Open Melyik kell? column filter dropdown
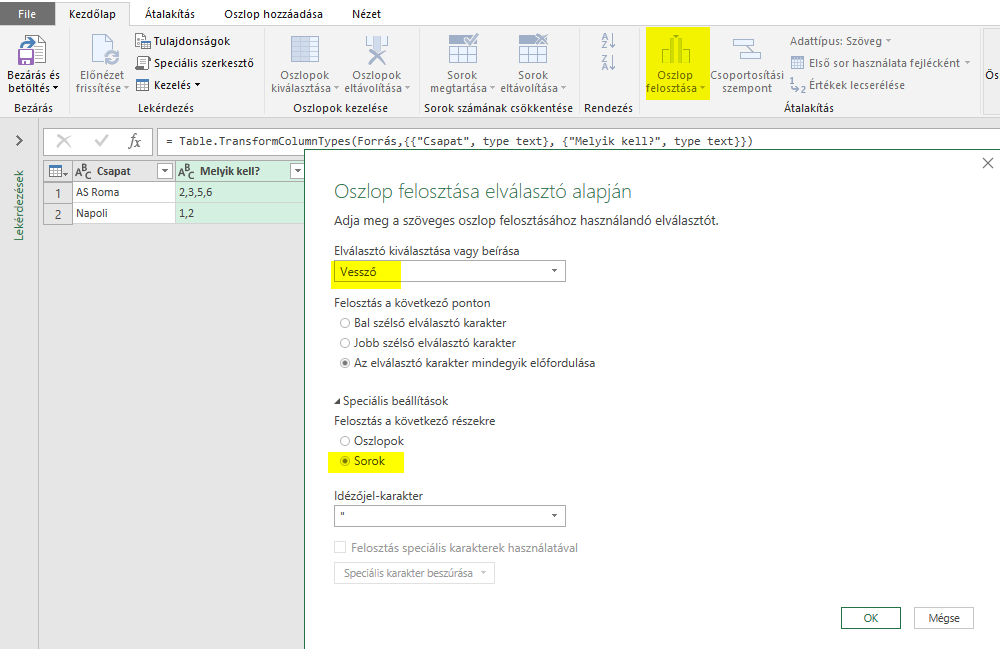 pos(297,171)
